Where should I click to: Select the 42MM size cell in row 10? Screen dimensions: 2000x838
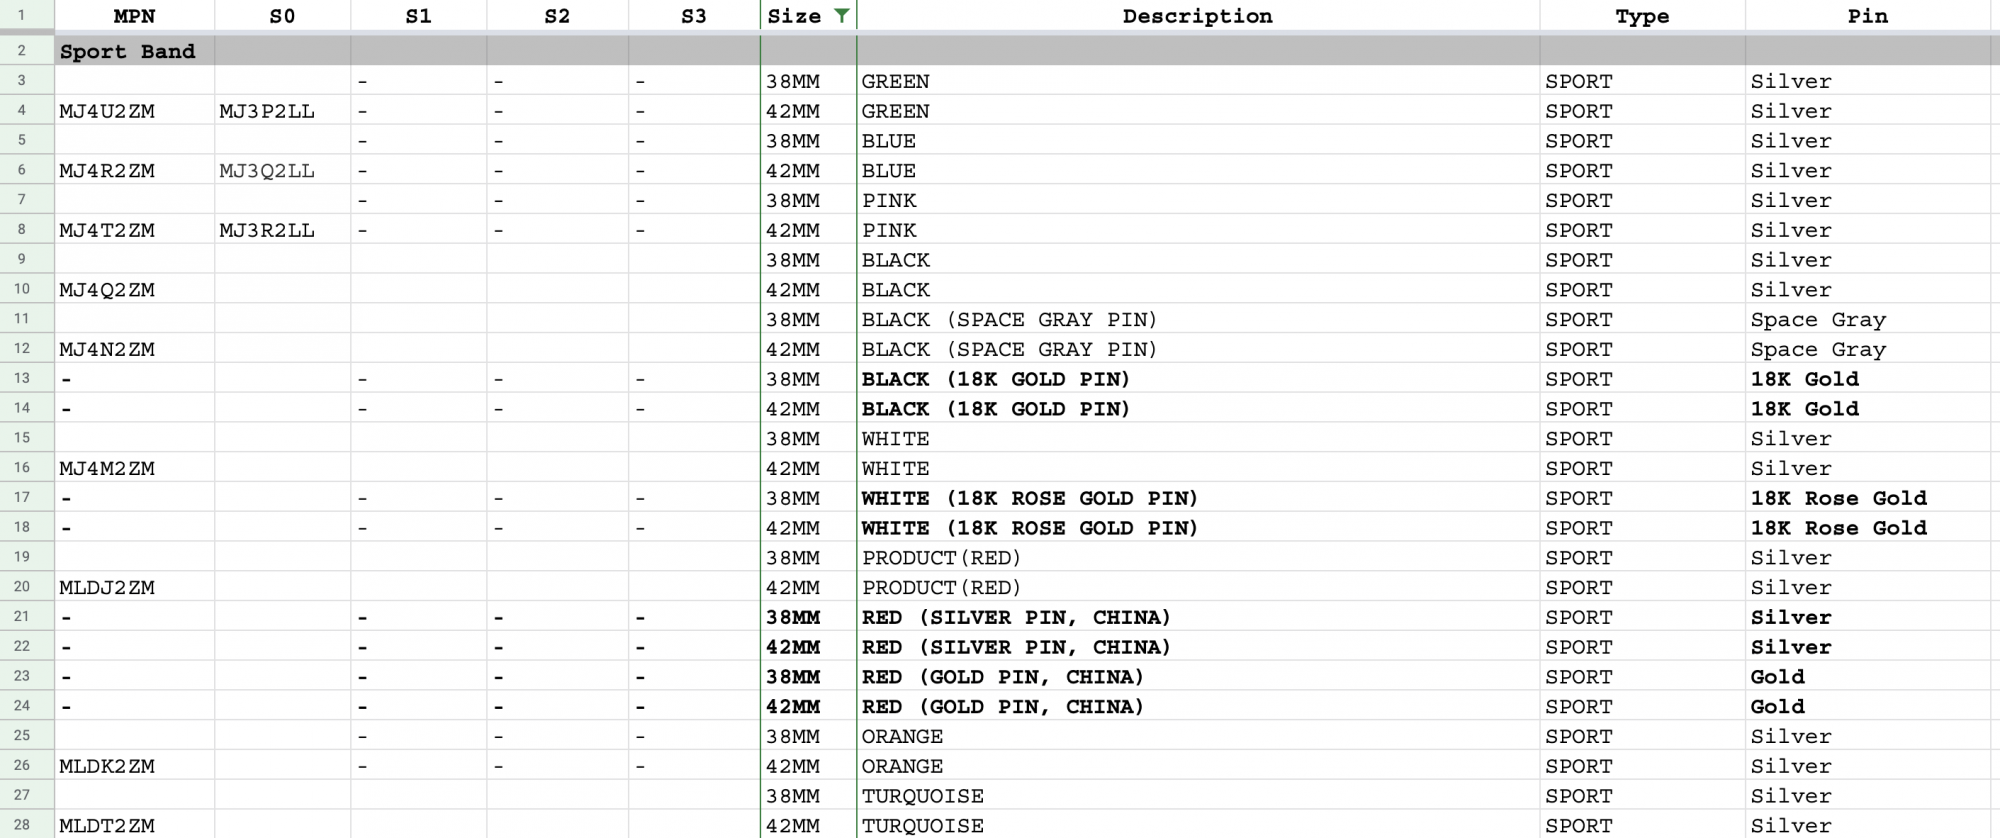click(x=808, y=289)
